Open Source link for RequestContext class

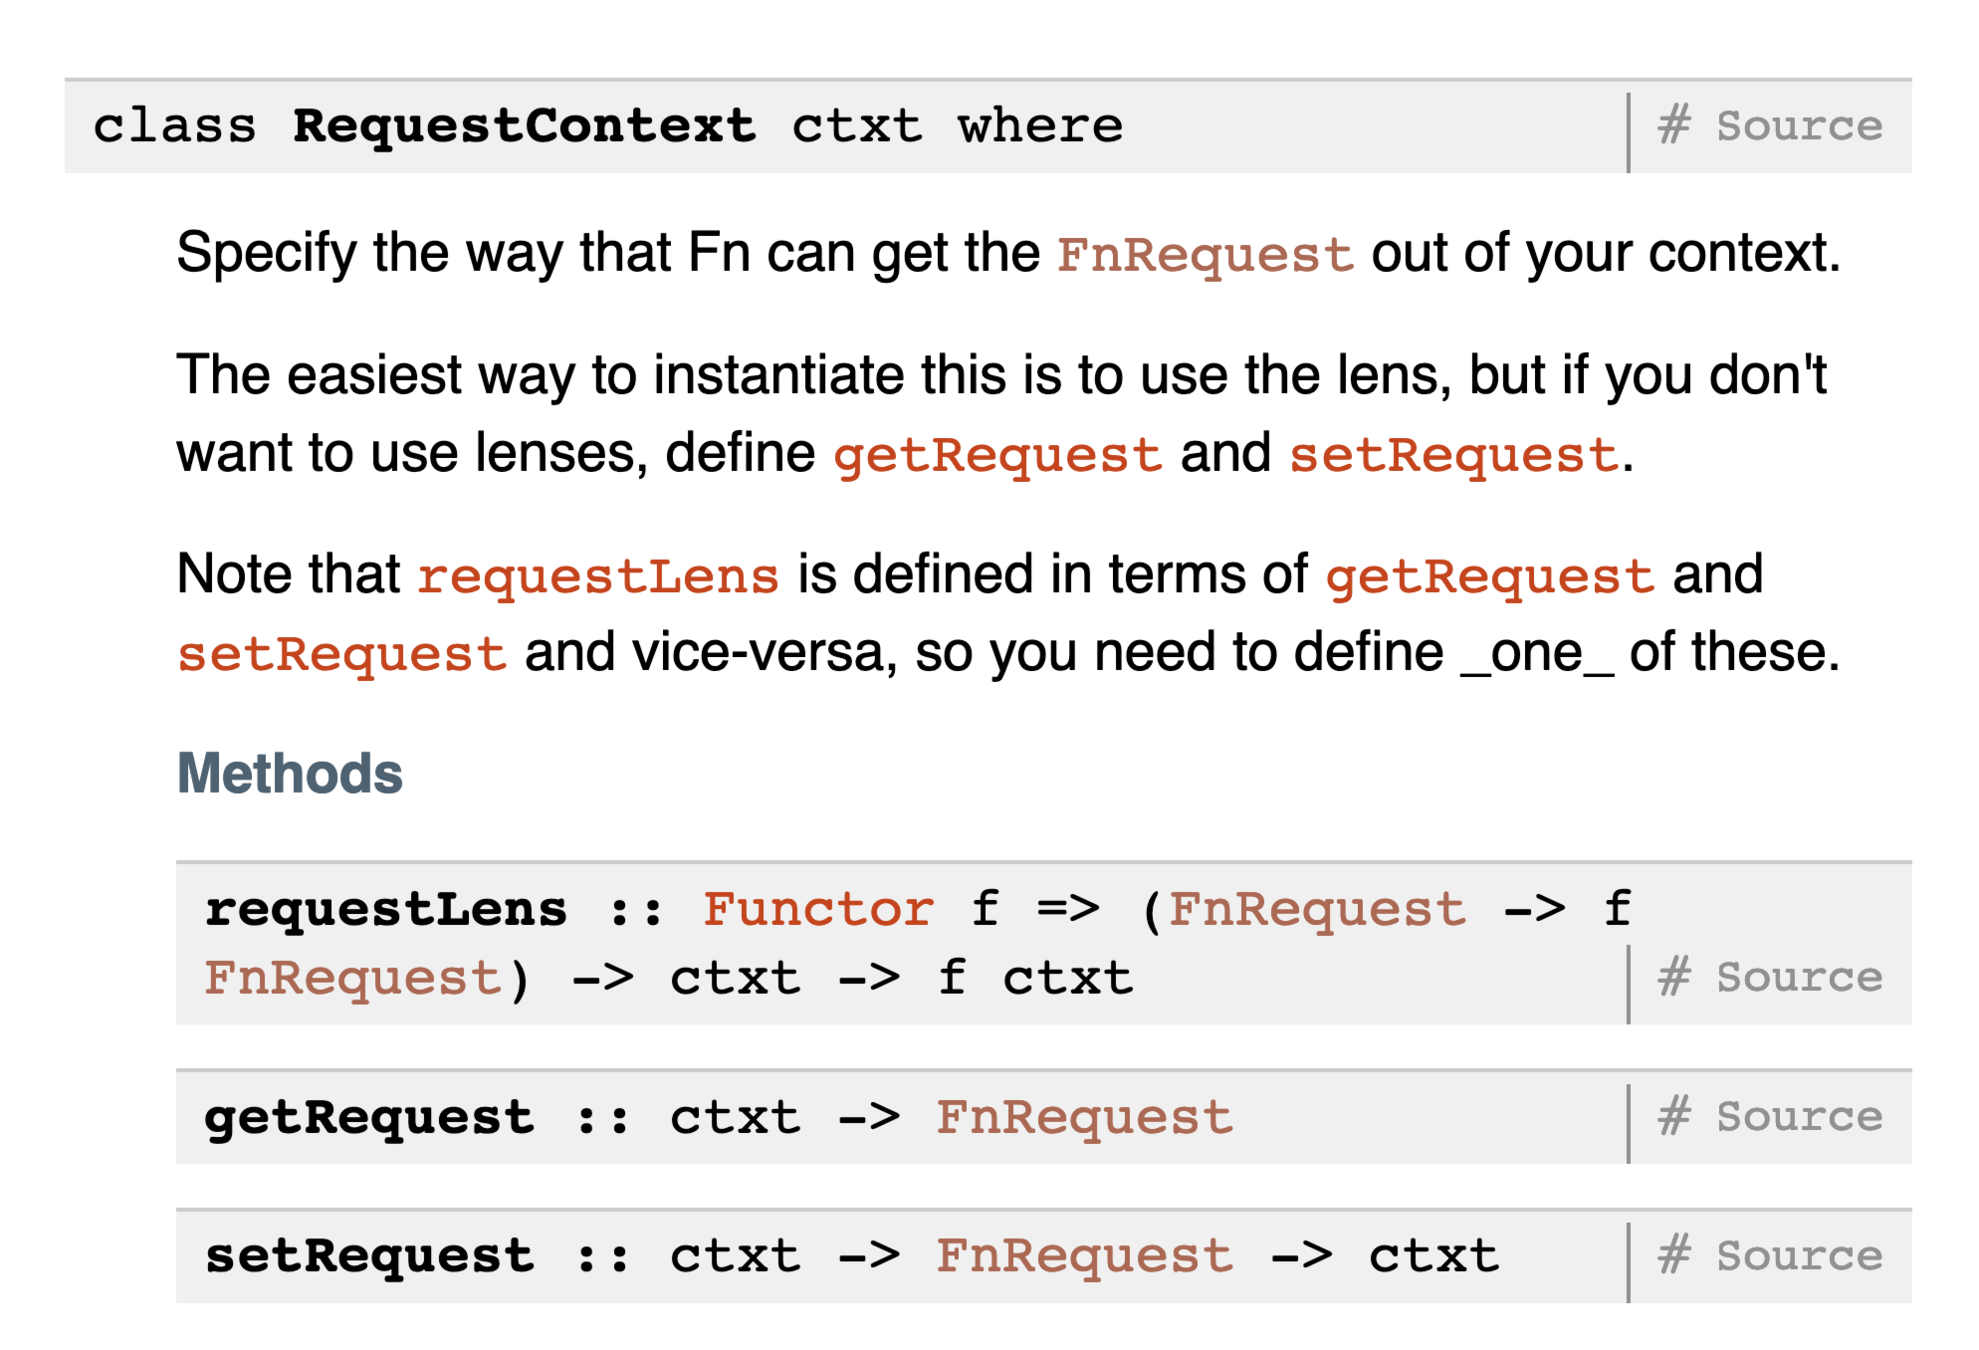1798,126
